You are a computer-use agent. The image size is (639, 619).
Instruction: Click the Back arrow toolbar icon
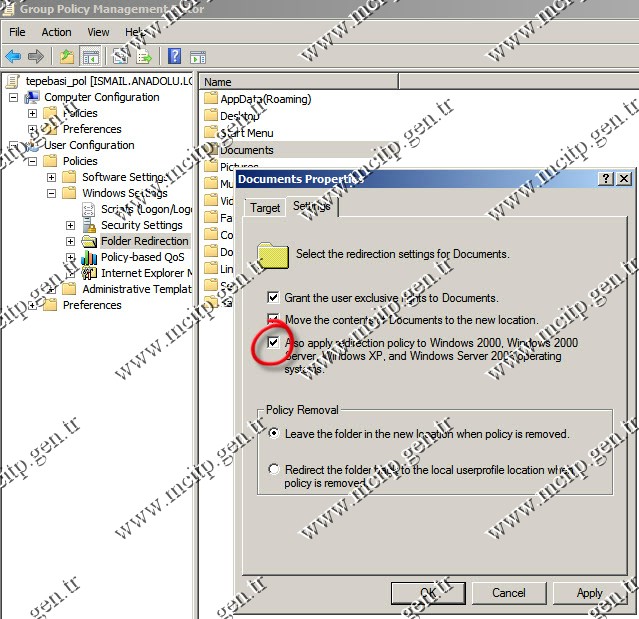click(13, 56)
